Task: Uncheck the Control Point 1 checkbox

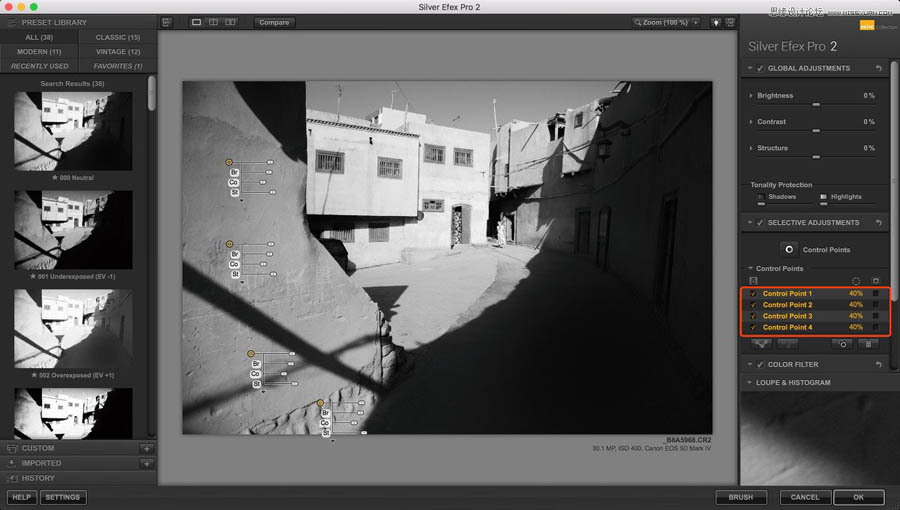Action: click(x=753, y=294)
